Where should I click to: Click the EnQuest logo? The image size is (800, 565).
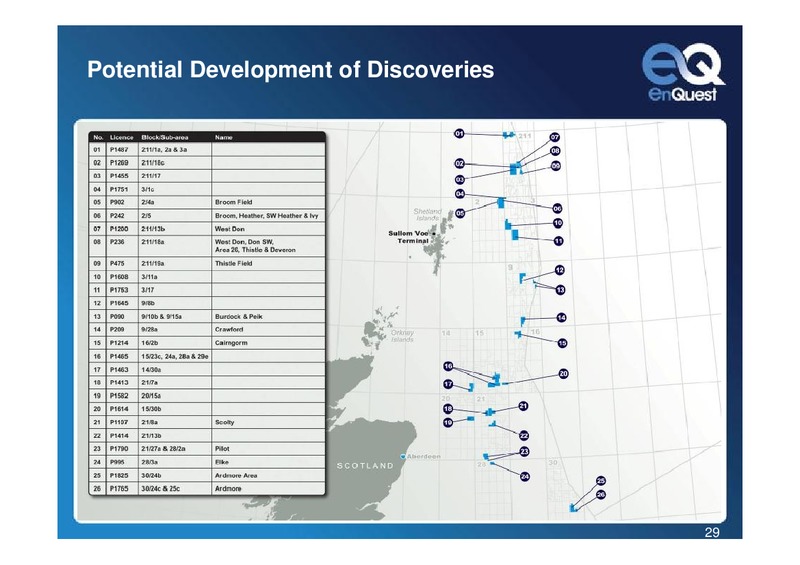pos(682,72)
